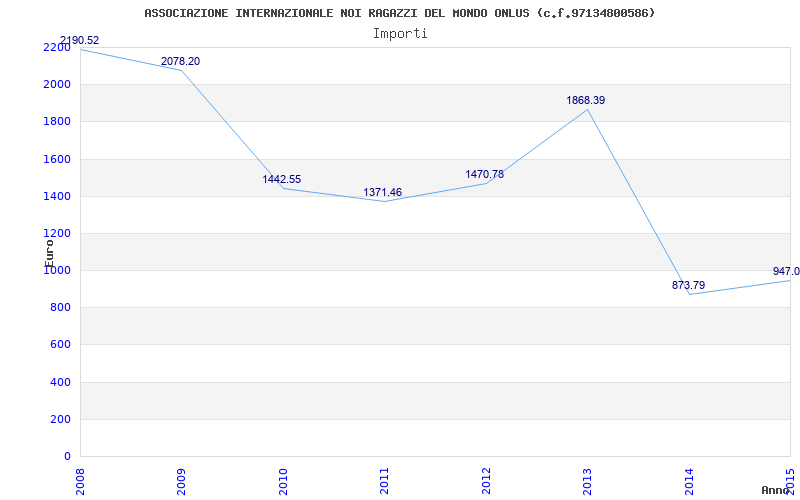The image size is (800, 500).
Task: Select the 2078.20 data point label
Action: (181, 61)
